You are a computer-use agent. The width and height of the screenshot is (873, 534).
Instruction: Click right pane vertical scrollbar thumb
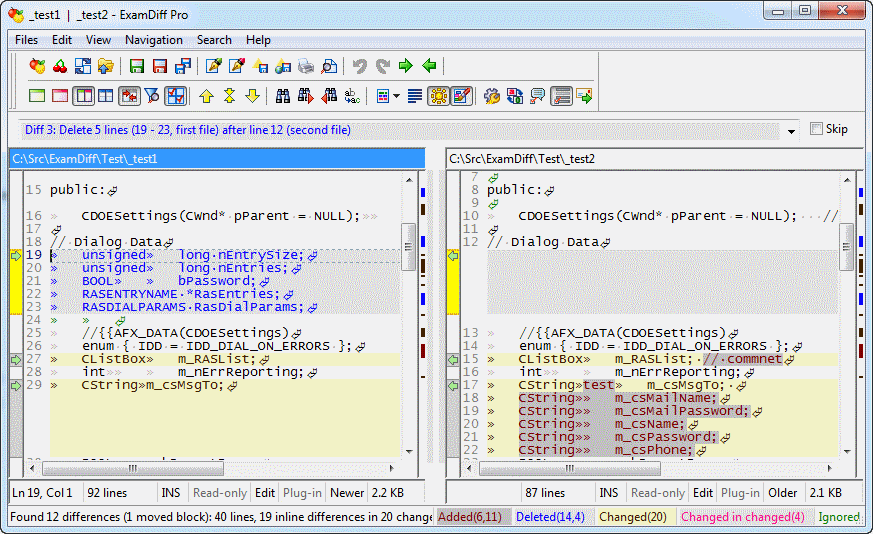(x=846, y=247)
